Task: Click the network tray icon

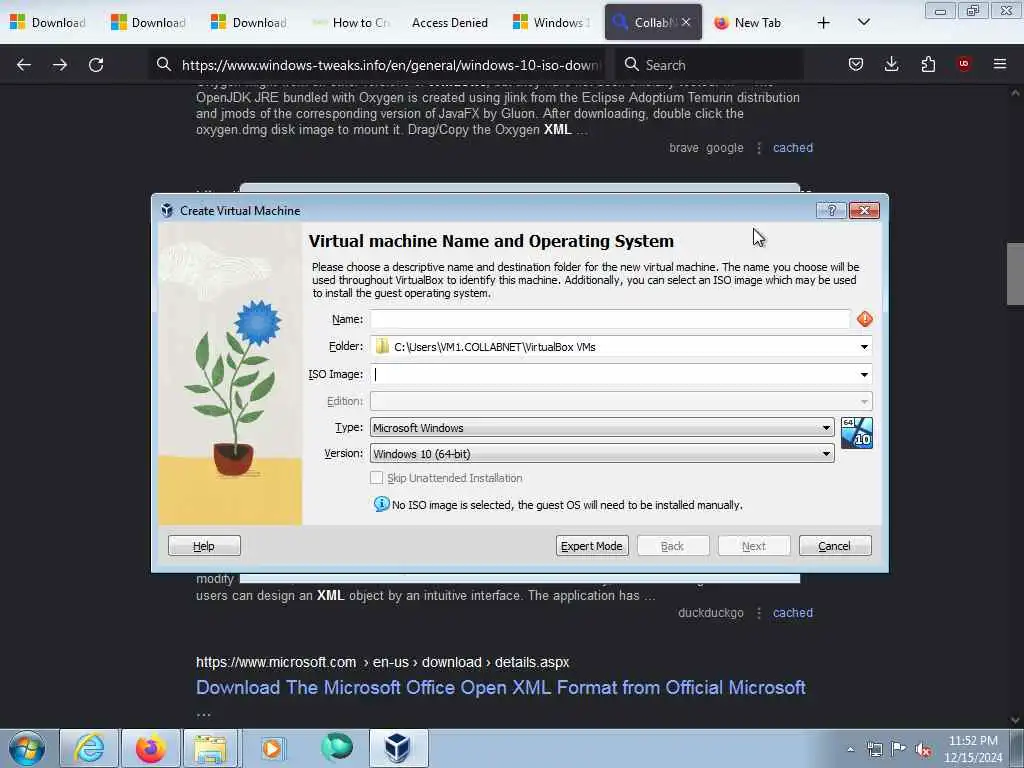Action: tap(874, 749)
